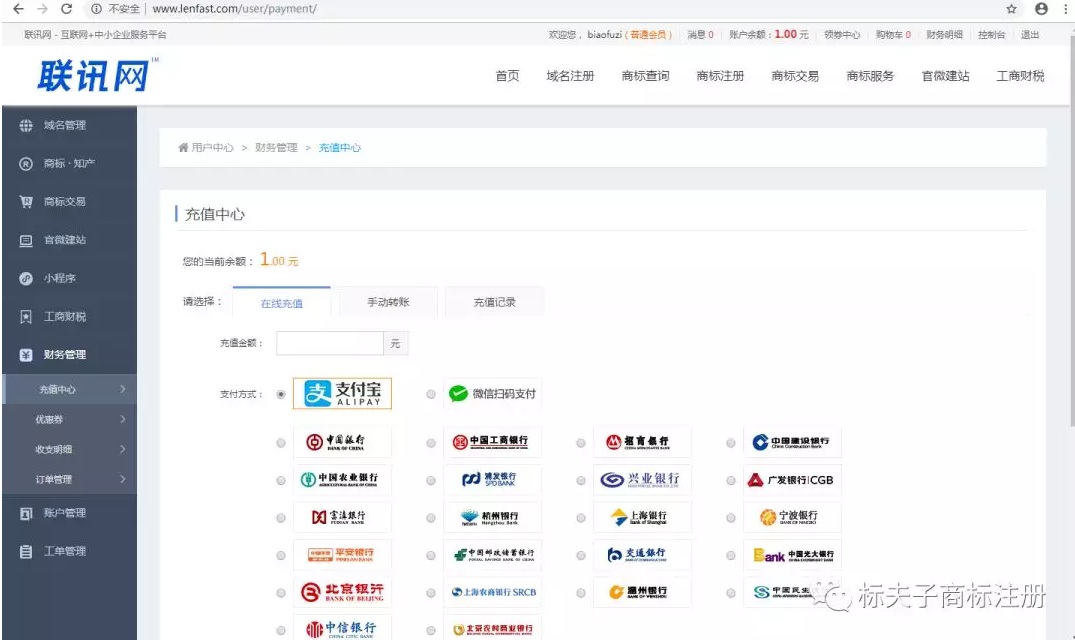The image size is (1075, 640).
Task: Click the account icon beside 账户管理
Action: point(26,513)
